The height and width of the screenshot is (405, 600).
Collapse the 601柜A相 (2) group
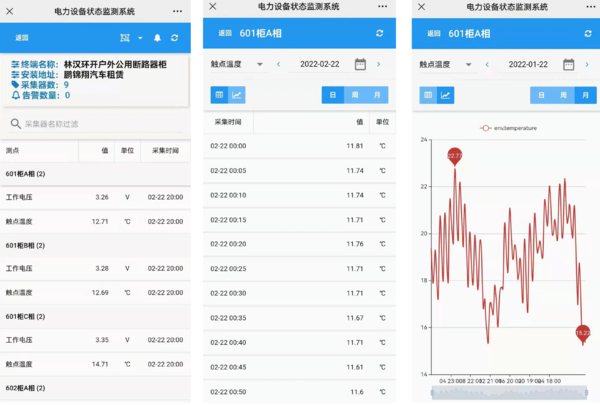coord(95,174)
